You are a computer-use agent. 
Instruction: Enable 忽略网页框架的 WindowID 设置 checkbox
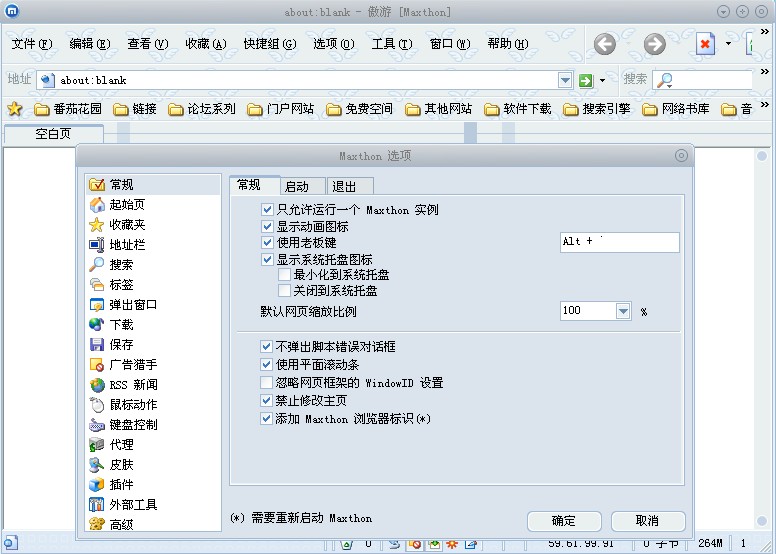pyautogui.click(x=266, y=382)
